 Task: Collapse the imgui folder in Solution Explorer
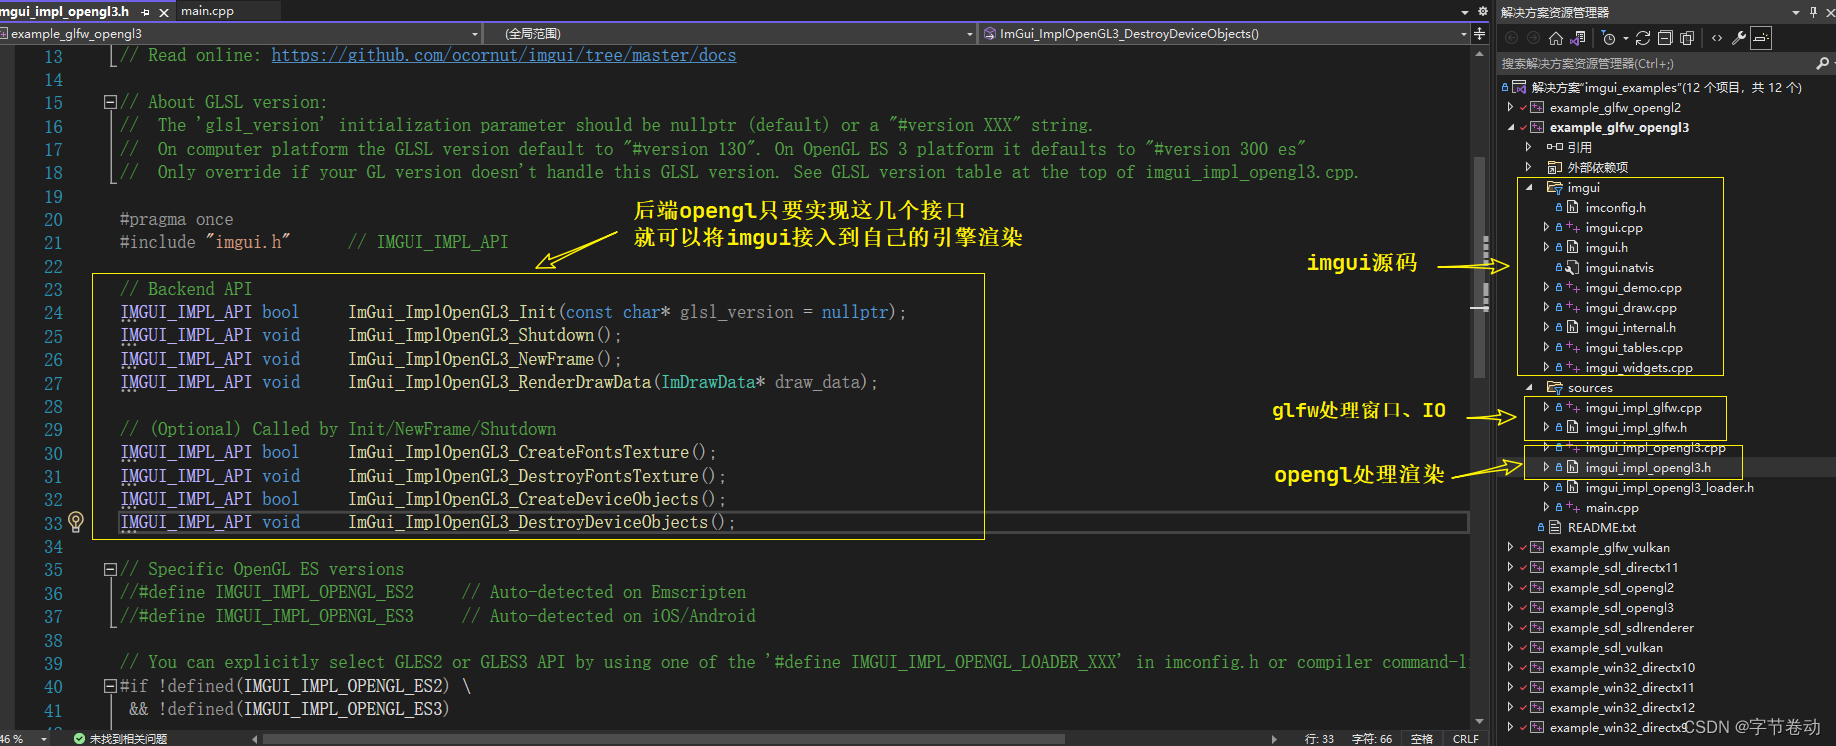[1529, 187]
